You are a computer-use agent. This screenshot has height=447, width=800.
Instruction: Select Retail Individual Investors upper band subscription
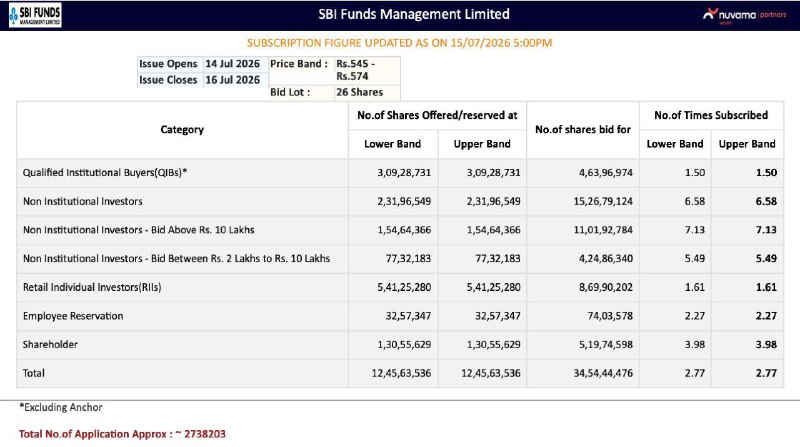tap(766, 287)
